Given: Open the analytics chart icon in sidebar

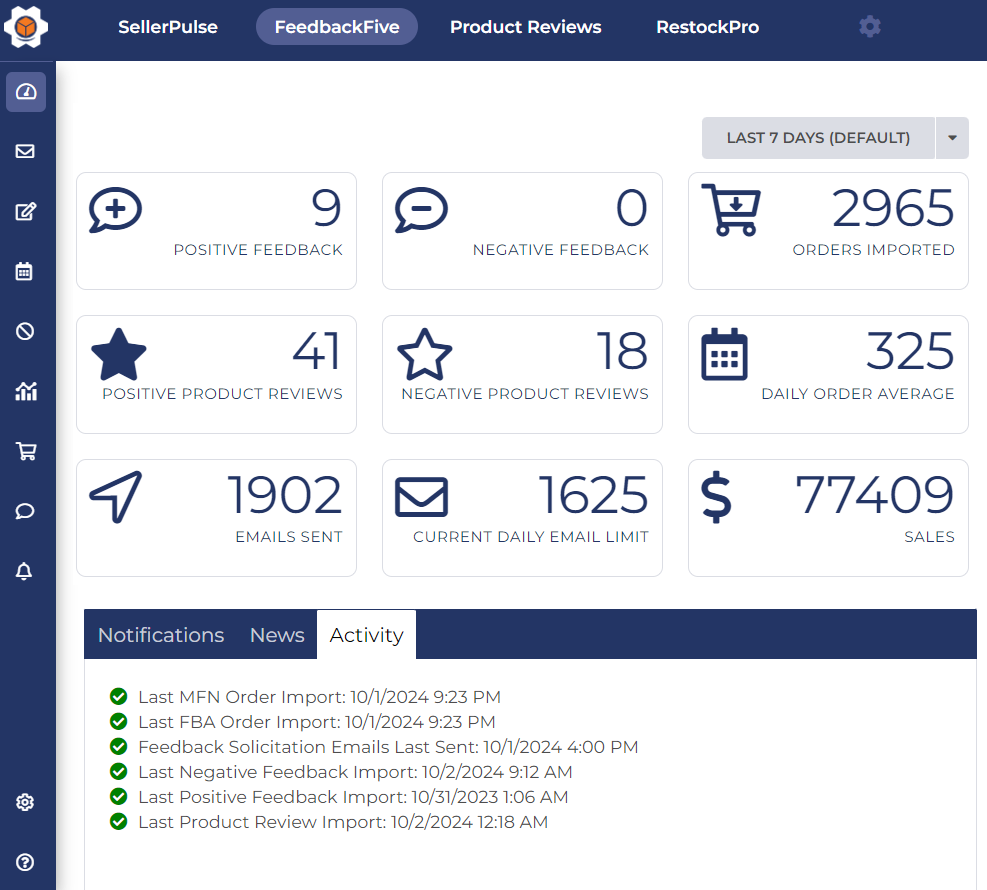Looking at the screenshot, I should (25, 391).
